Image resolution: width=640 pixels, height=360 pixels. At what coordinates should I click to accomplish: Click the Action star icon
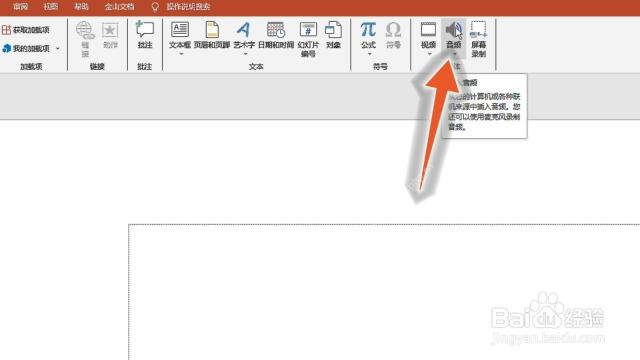[110, 31]
